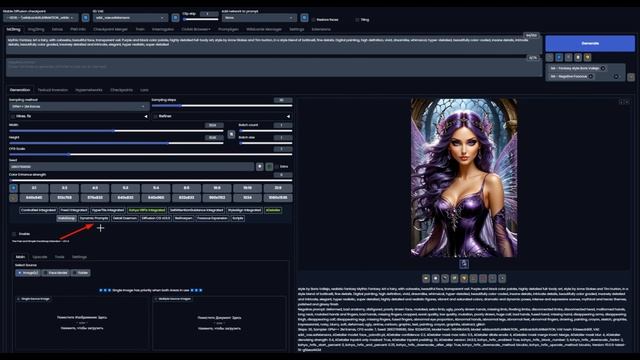The image size is (640, 360).
Task: Tick the Refiner checkbox
Action: pyautogui.click(x=156, y=116)
